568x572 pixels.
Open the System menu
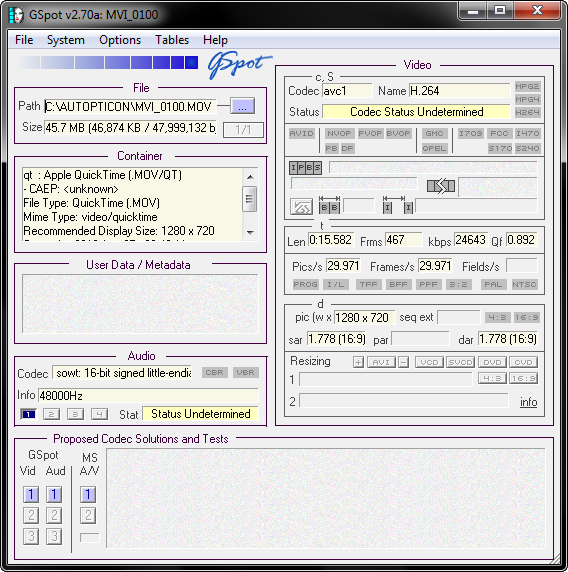tap(66, 40)
